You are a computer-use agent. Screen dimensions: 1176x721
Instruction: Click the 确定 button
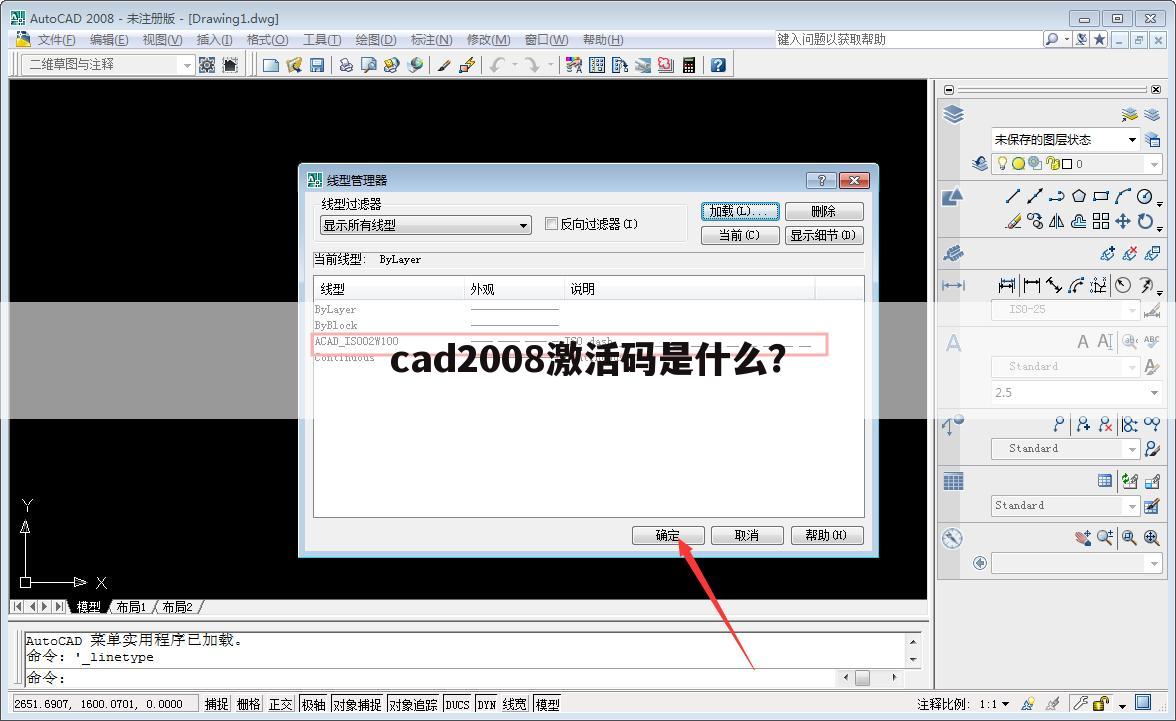[x=668, y=535]
